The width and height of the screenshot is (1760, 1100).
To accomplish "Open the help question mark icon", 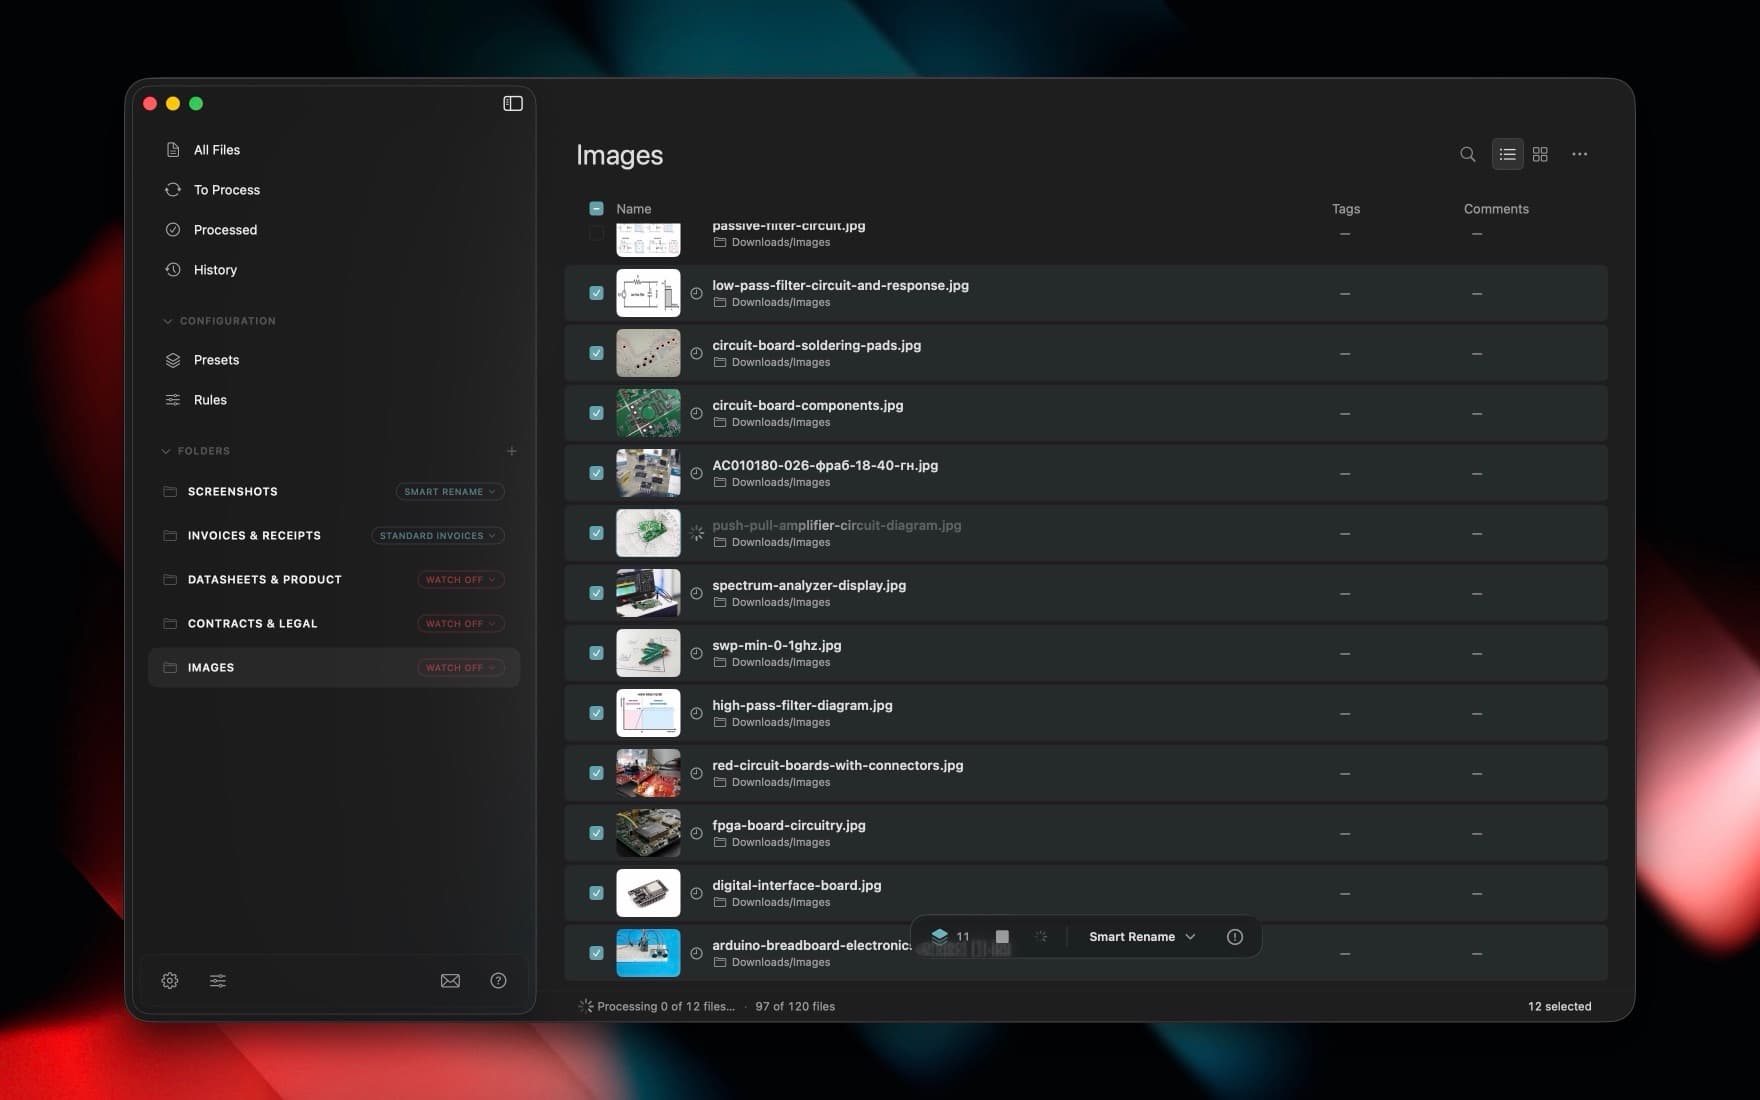I will (498, 981).
